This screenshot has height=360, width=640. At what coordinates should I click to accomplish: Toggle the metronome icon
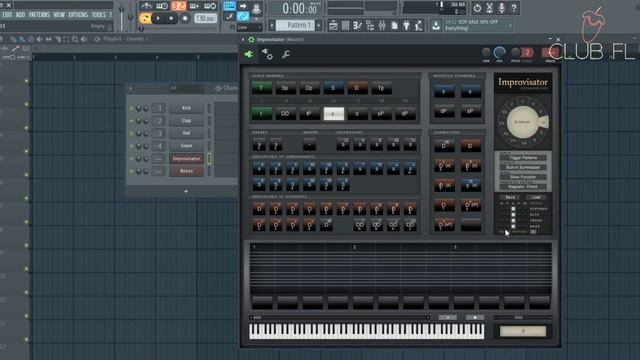point(146,6)
